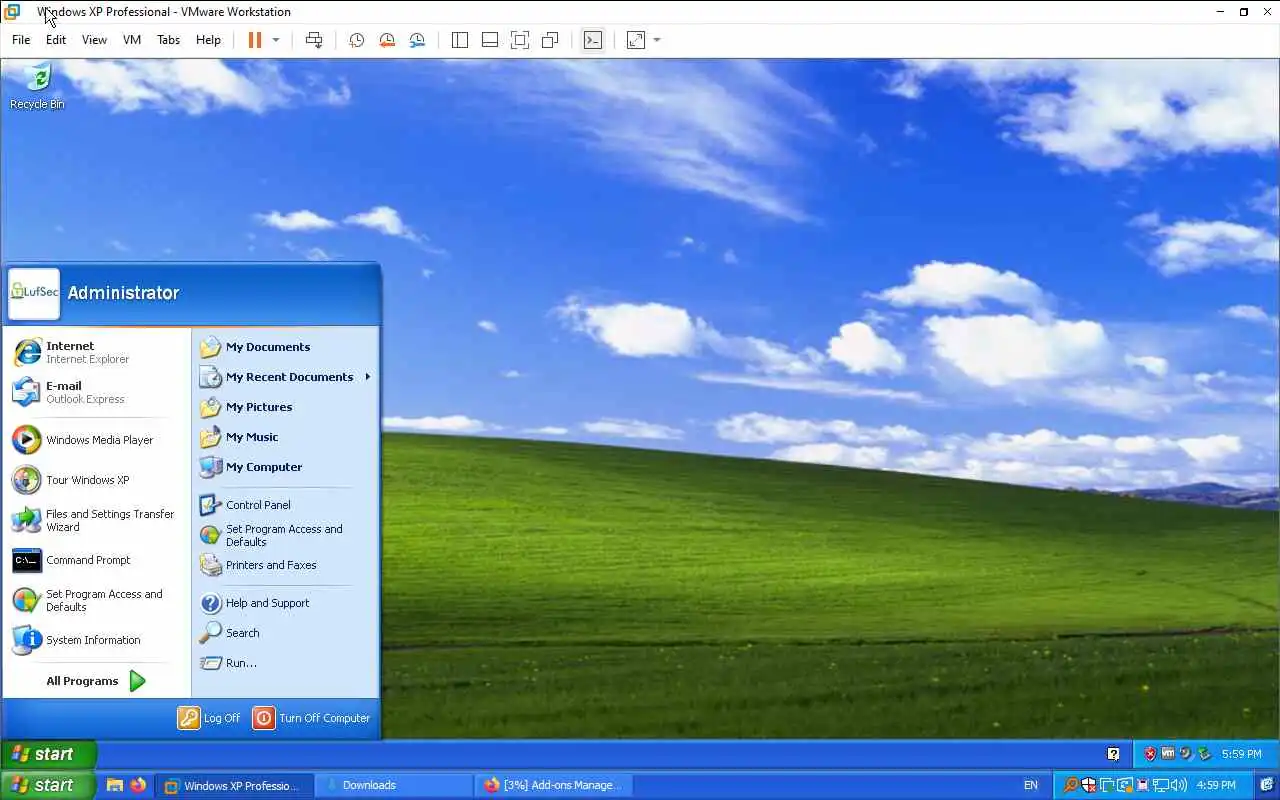1280x800 pixels.
Task: Click the magnifier tray icon near 4:59 PM
Action: click(x=1071, y=785)
